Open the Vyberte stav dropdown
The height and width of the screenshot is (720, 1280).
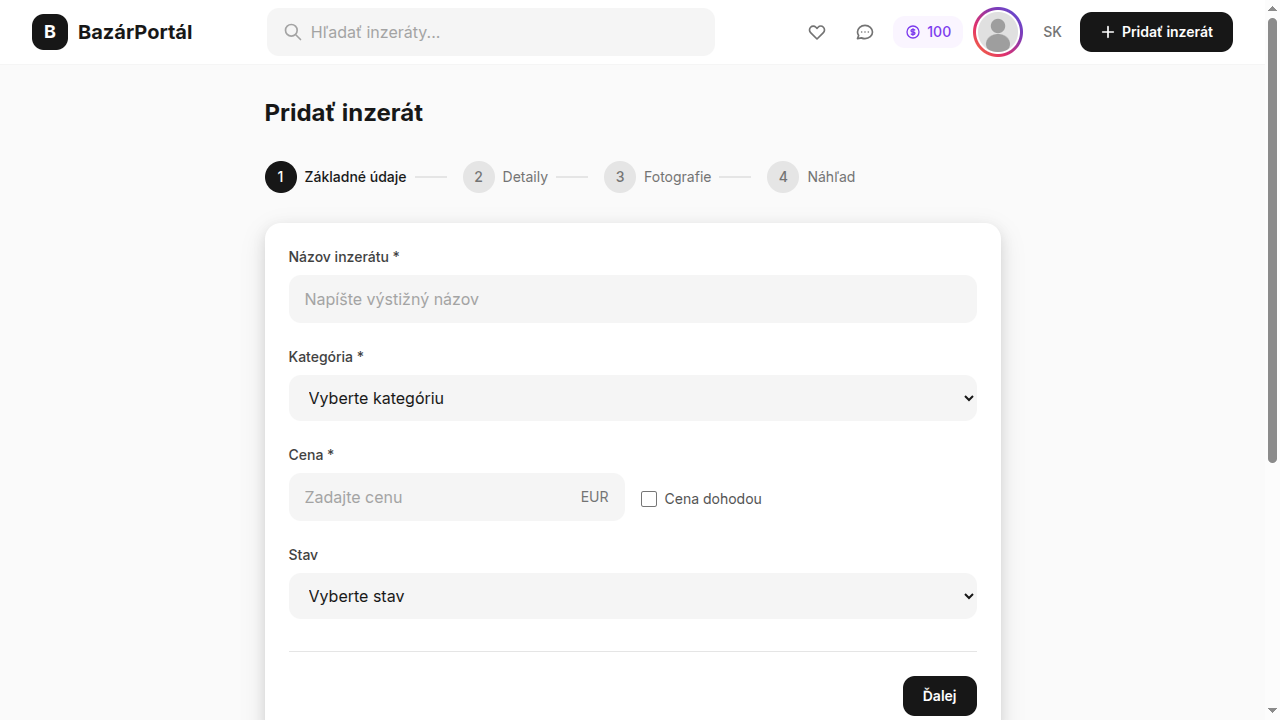(x=632, y=596)
